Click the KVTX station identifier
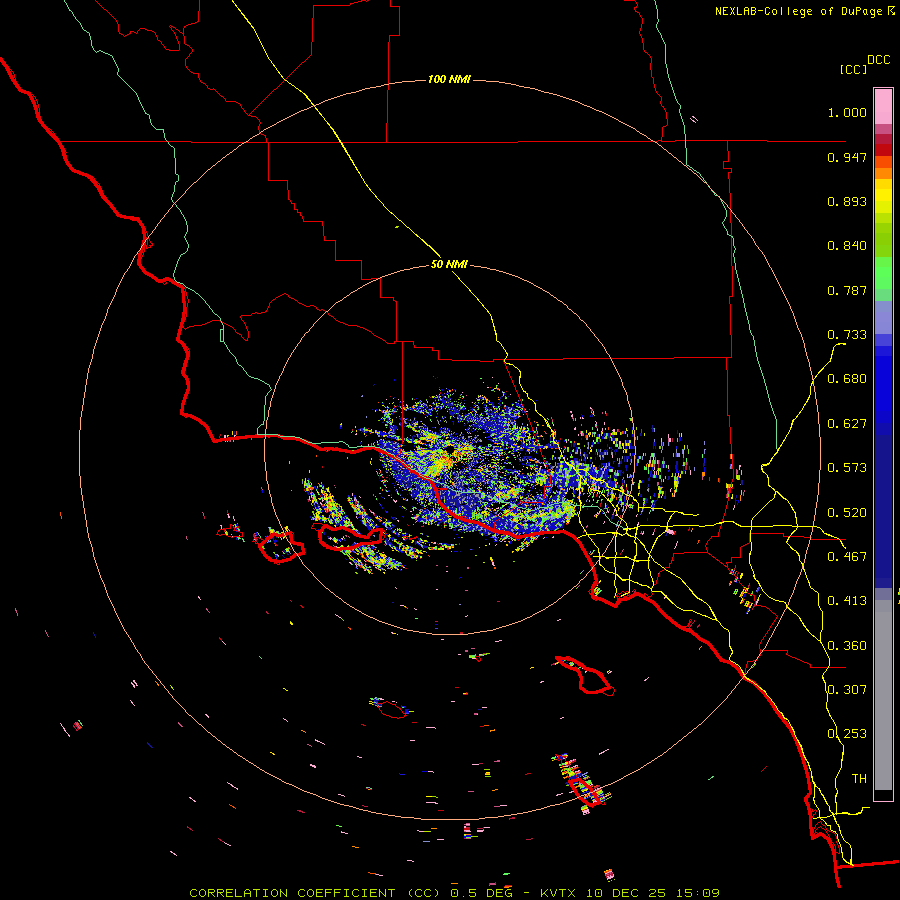The height and width of the screenshot is (900, 900). coord(557,893)
